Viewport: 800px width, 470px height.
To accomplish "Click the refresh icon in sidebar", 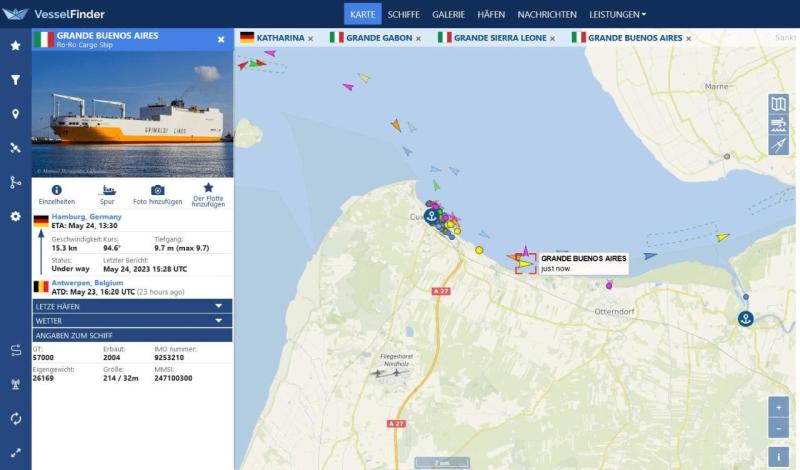I will pos(16,418).
